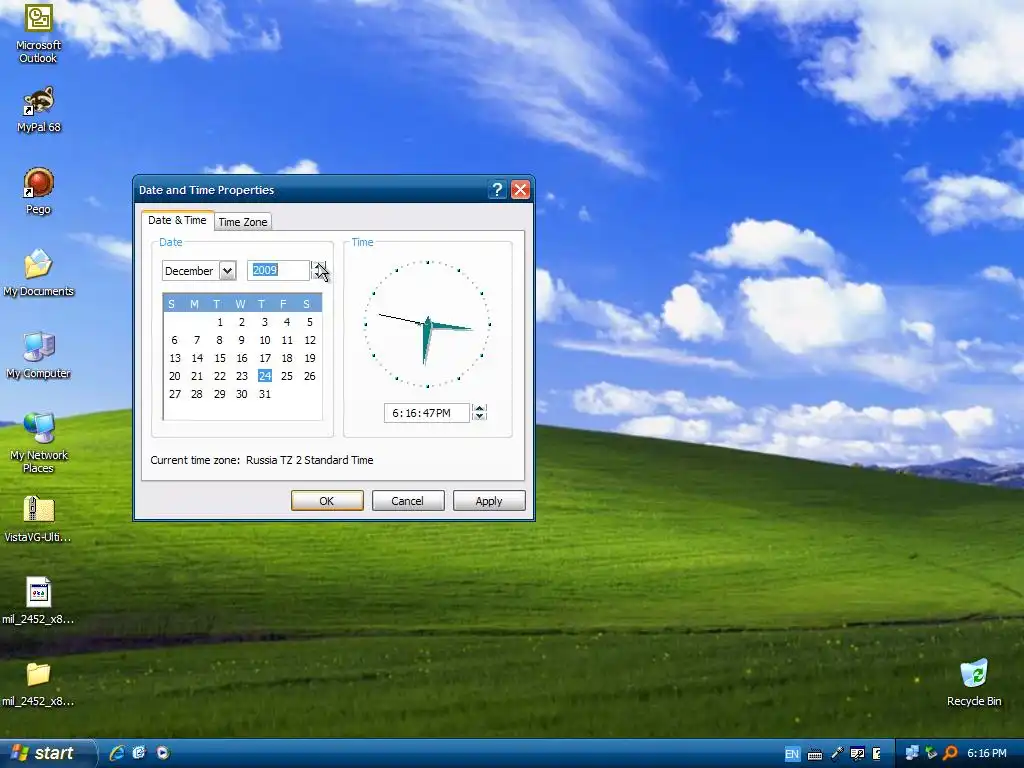The image size is (1024, 768).
Task: Select day 31 in the calendar
Action: (x=264, y=394)
